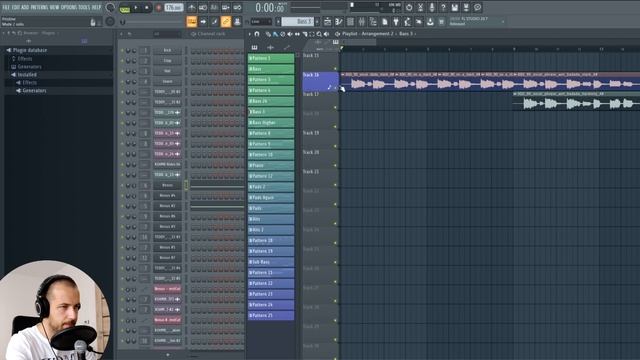Image resolution: width=640 pixels, height=360 pixels.
Task: Open the EDIT menu
Action: point(16,7)
